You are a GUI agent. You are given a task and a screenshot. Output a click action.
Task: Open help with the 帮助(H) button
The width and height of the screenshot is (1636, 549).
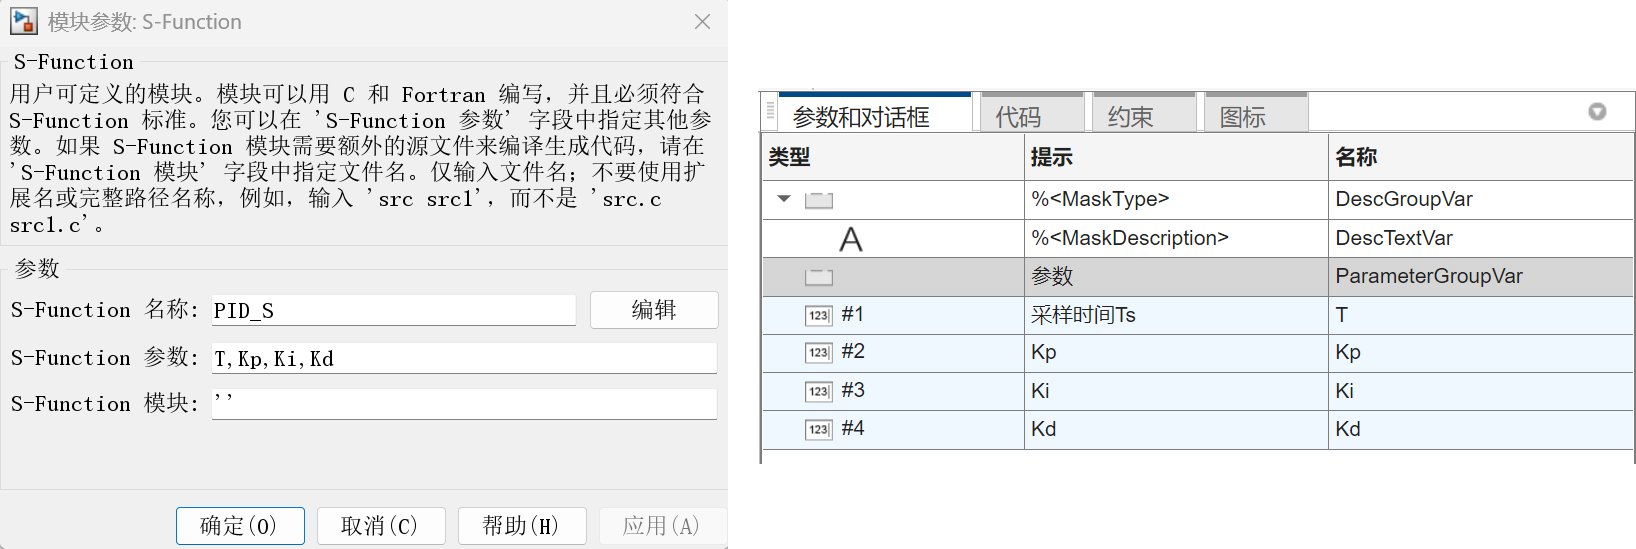tap(520, 526)
